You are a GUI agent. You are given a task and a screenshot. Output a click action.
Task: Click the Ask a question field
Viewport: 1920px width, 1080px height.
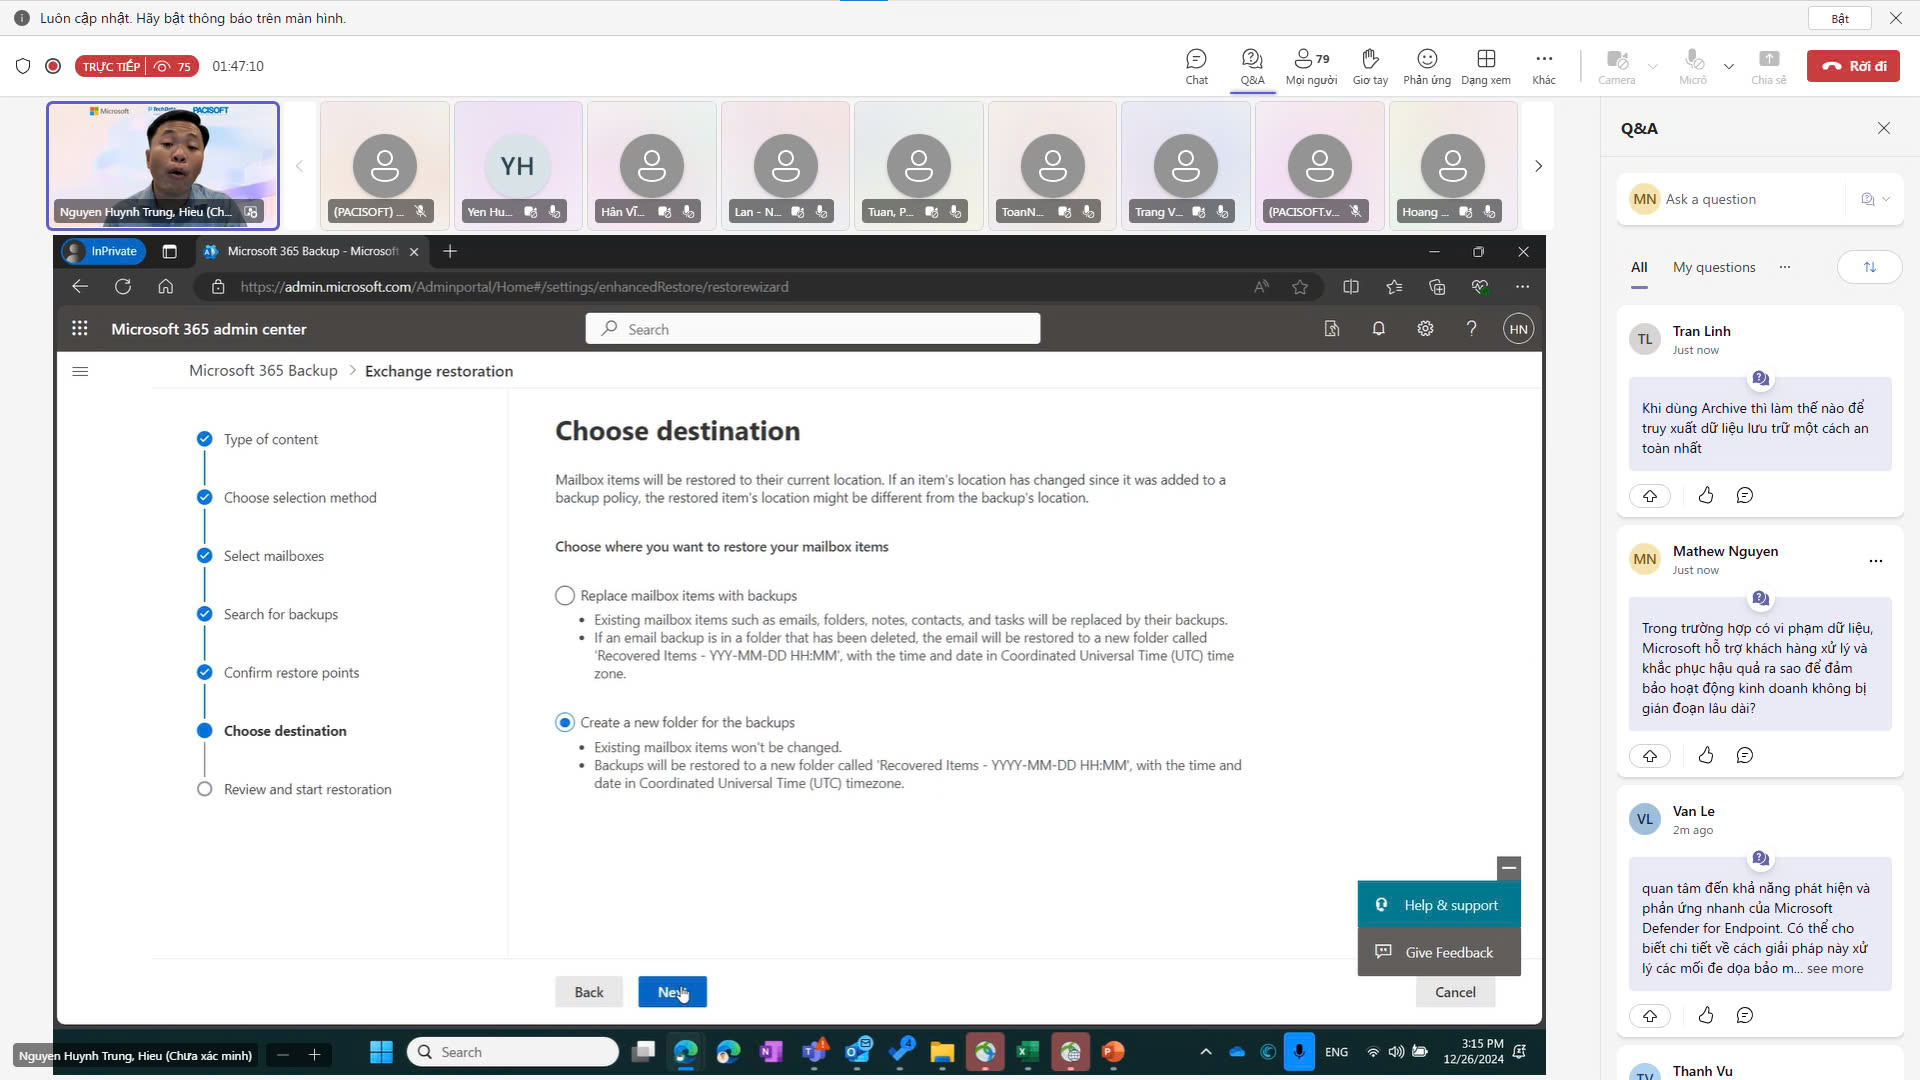(x=1735, y=199)
